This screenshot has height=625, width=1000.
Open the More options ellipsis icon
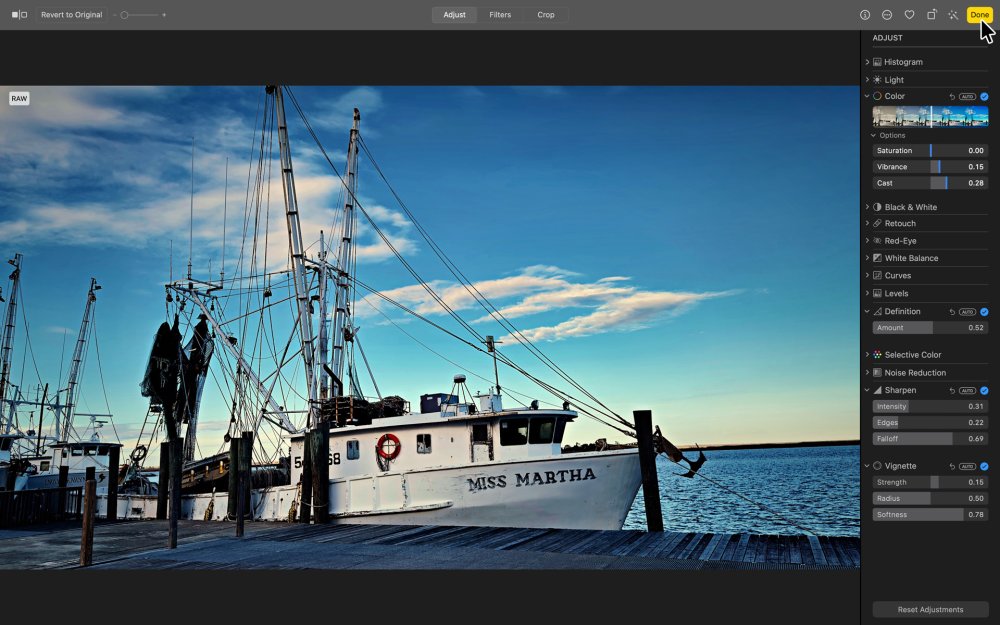(886, 15)
